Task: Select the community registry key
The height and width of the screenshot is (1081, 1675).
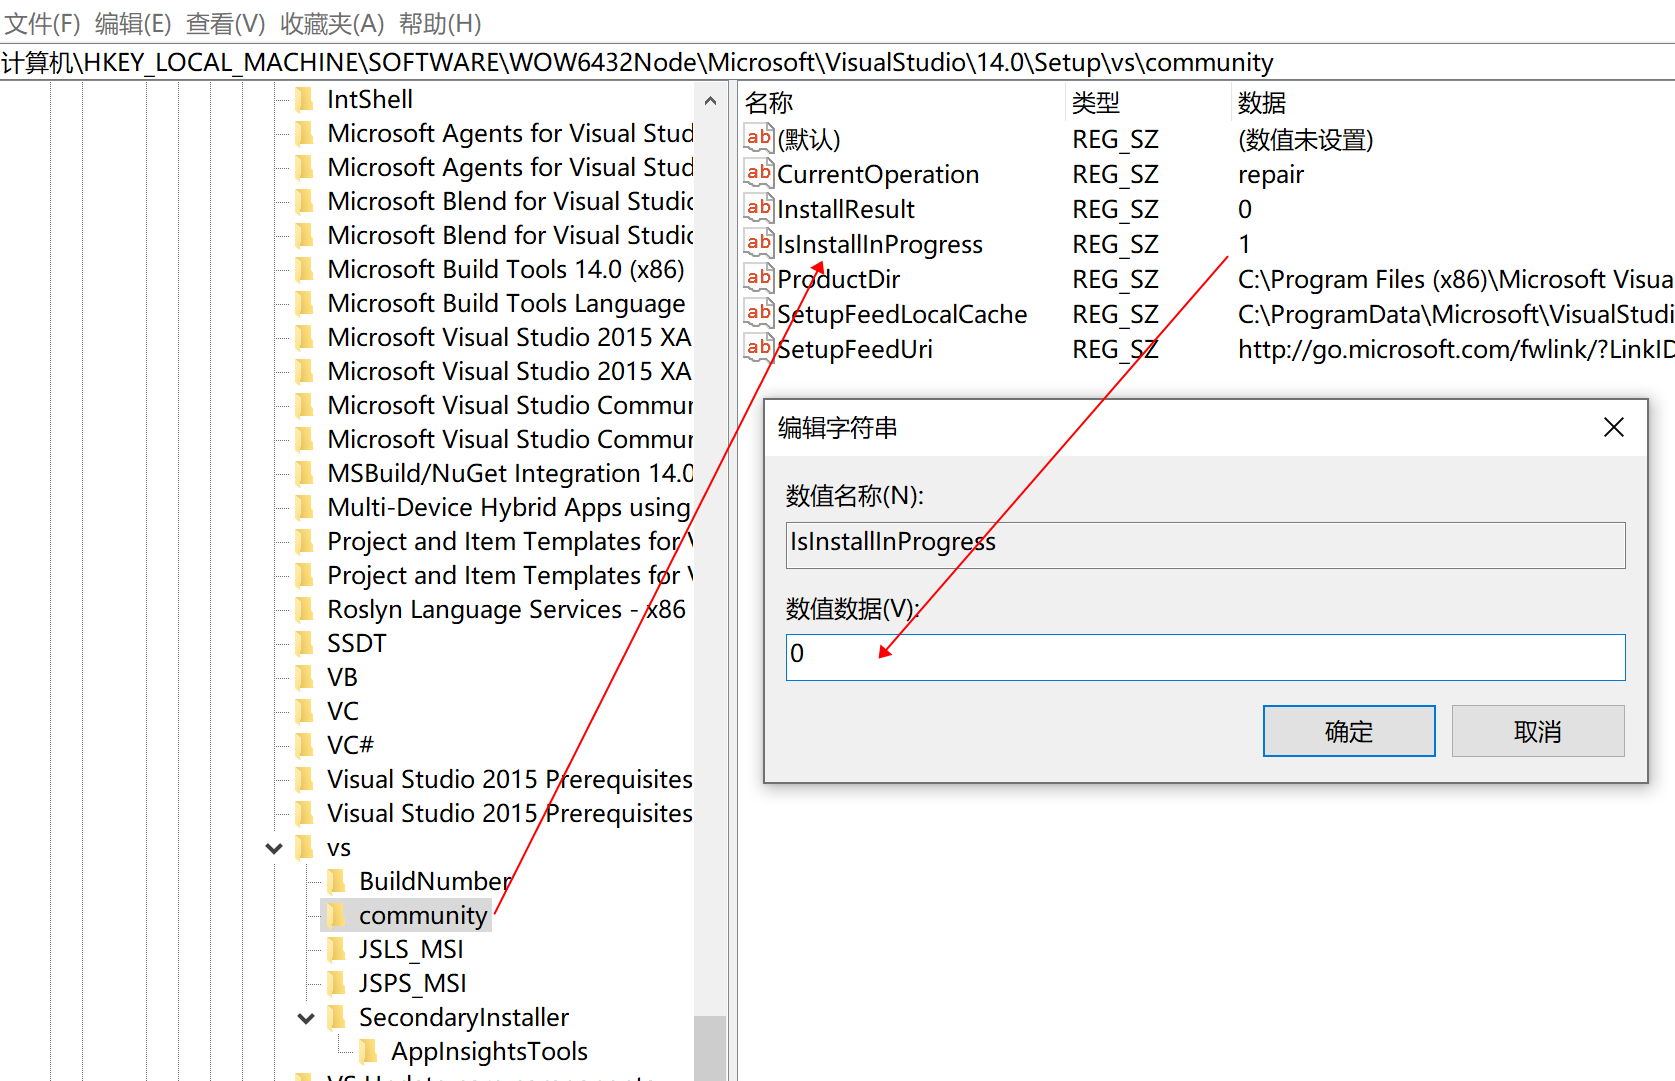Action: (x=422, y=915)
